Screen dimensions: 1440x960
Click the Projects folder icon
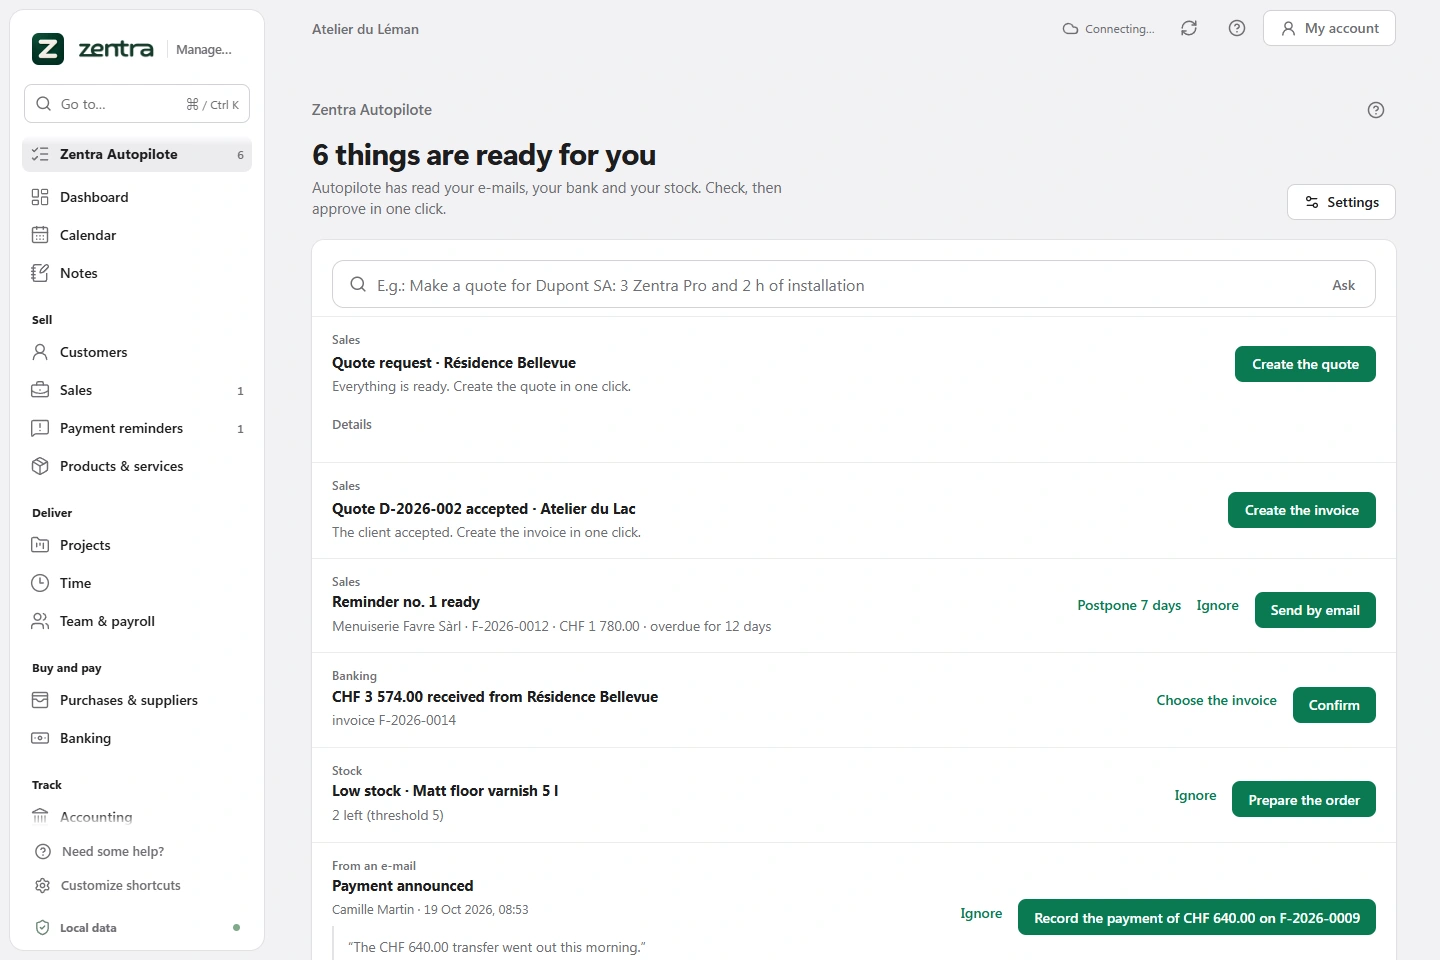tap(40, 545)
